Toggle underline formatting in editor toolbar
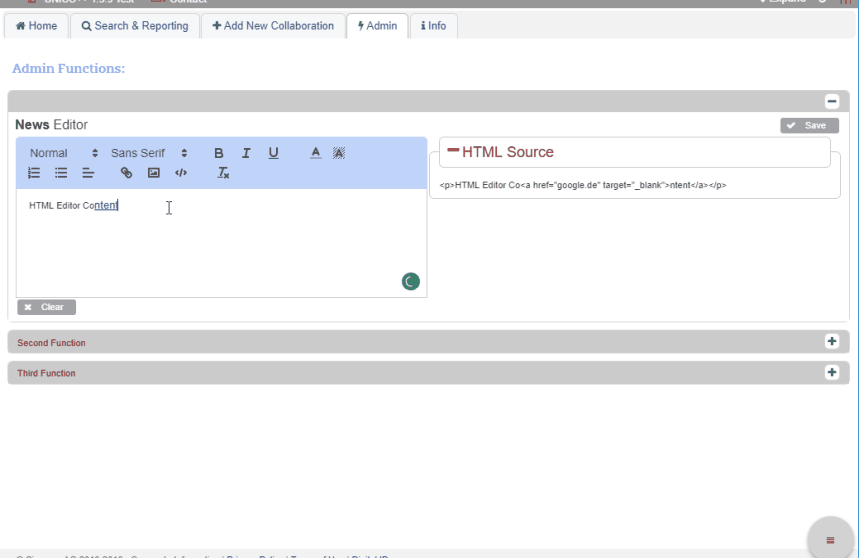The image size is (859, 558). click(x=273, y=153)
